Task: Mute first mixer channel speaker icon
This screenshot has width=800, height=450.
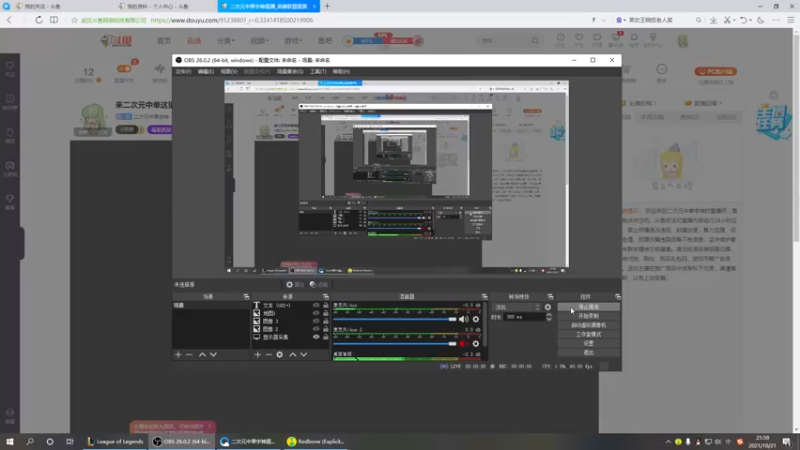Action: (x=463, y=319)
